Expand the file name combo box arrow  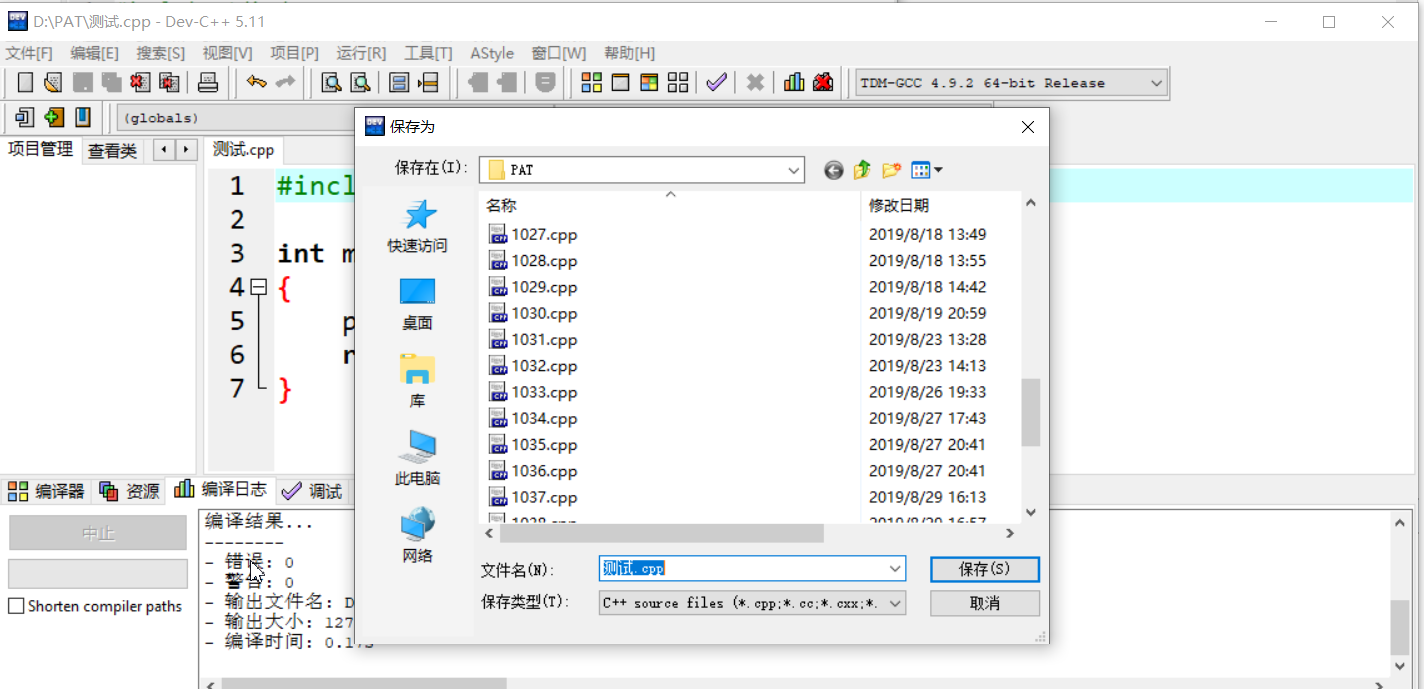[895, 569]
